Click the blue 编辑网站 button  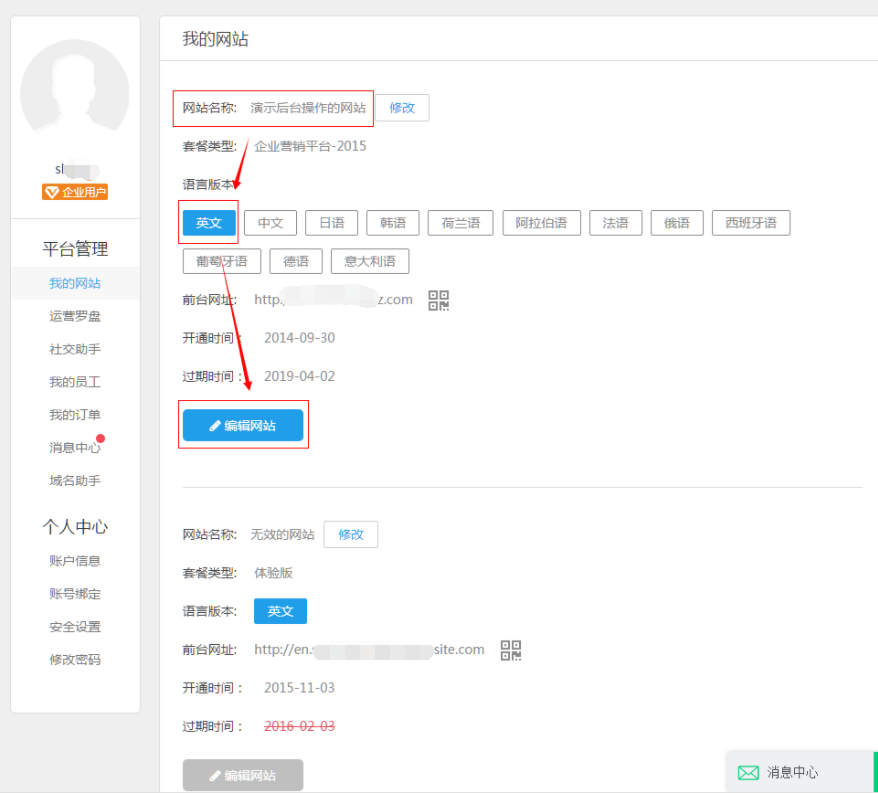click(x=243, y=424)
